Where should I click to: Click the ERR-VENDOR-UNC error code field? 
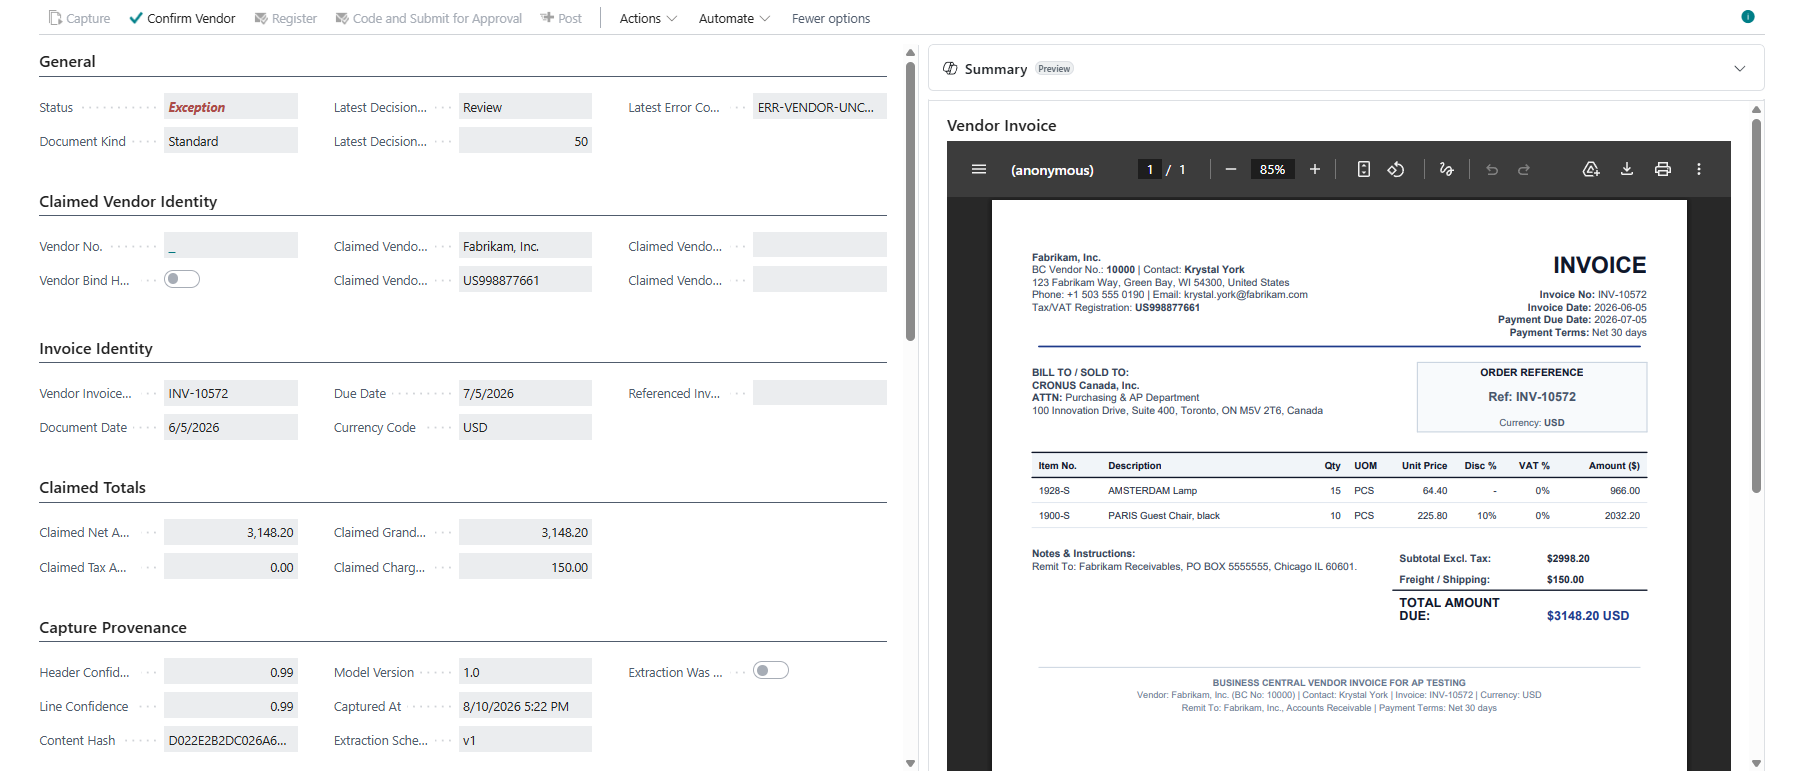(820, 107)
